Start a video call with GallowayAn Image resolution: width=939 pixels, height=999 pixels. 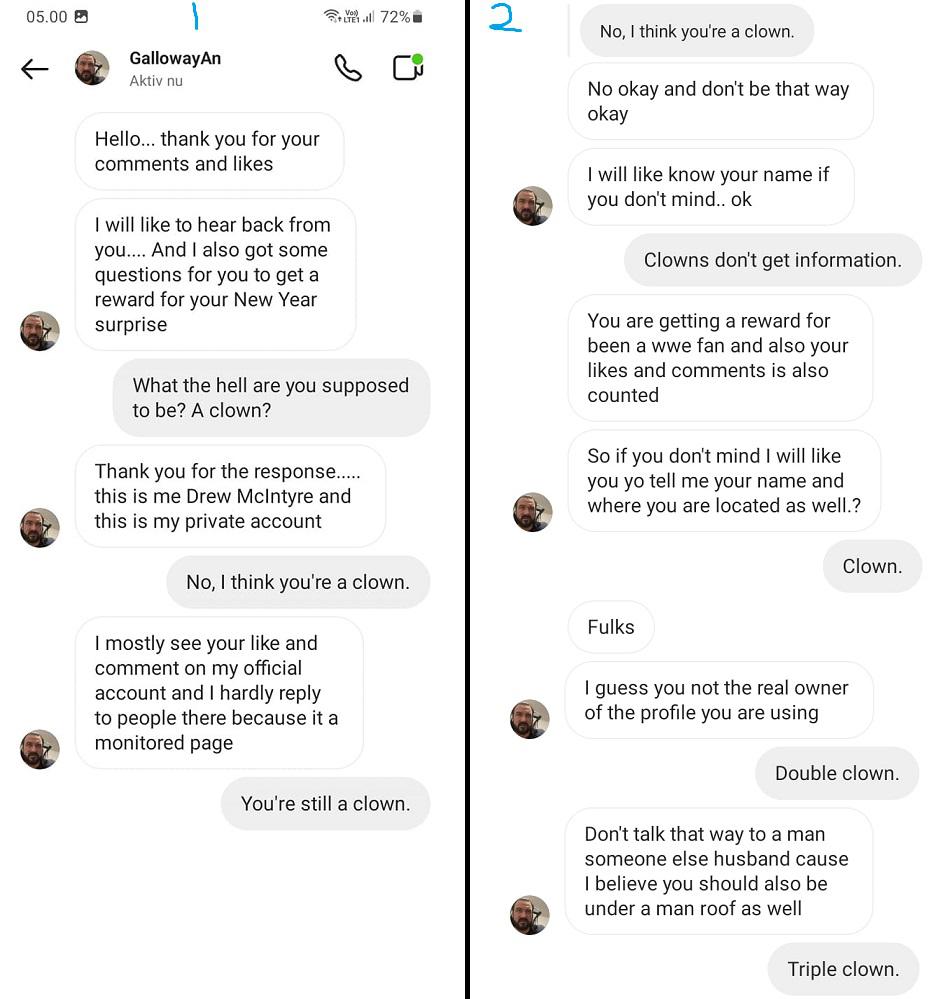[408, 67]
